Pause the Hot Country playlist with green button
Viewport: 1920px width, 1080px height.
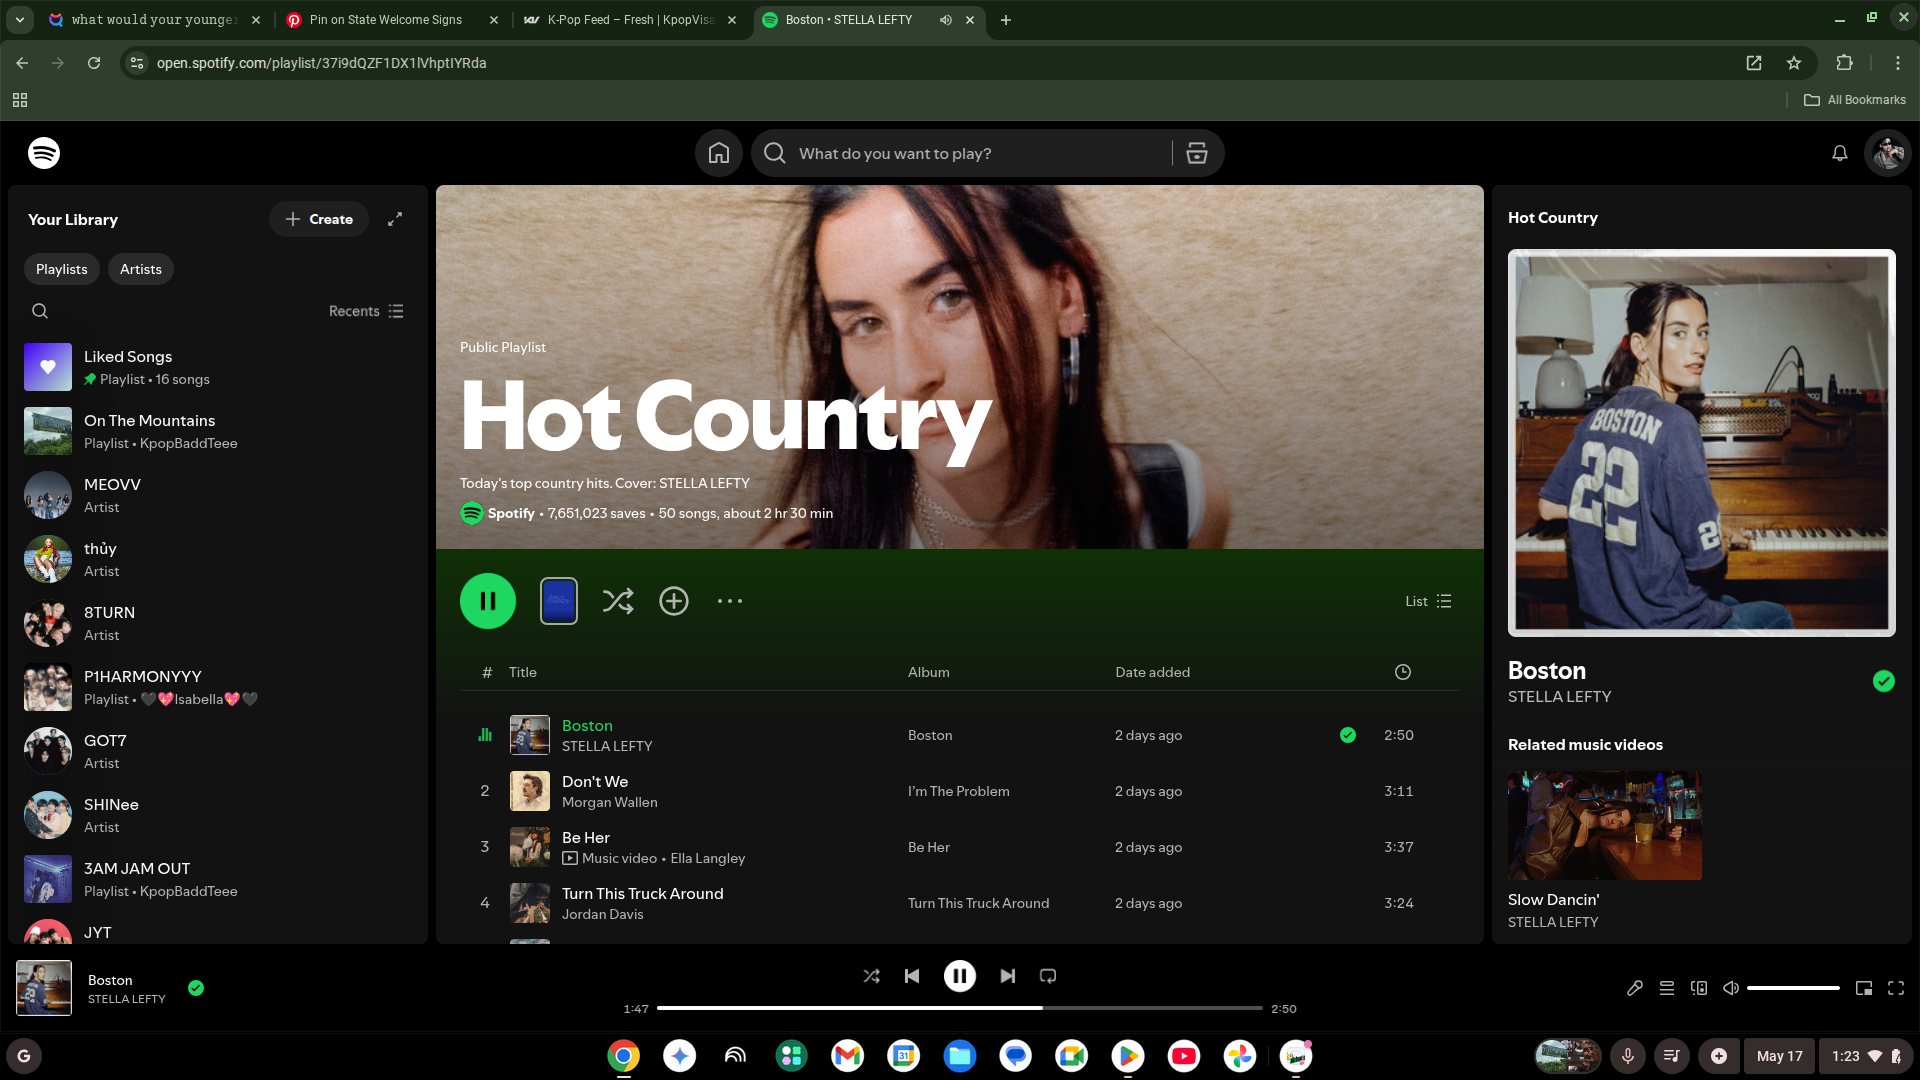pos(488,601)
